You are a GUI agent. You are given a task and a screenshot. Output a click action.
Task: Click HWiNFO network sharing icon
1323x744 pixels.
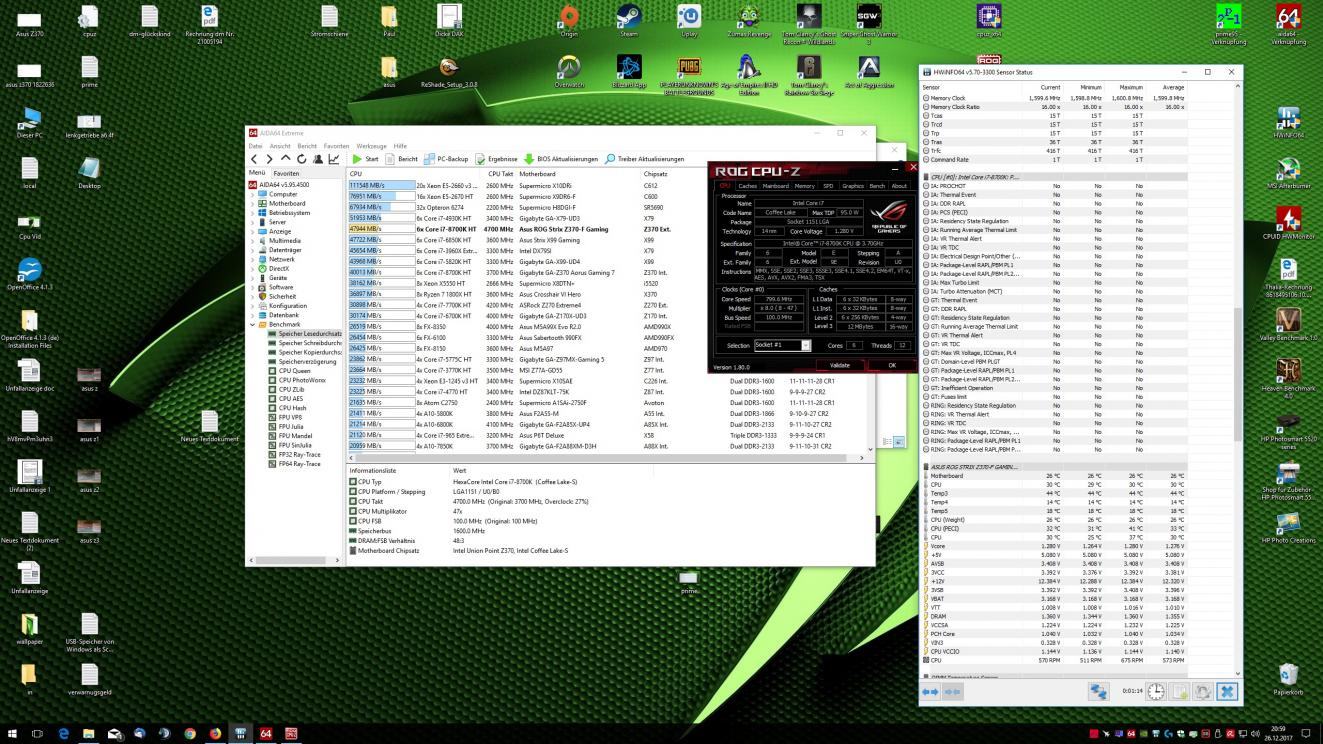coord(1100,691)
